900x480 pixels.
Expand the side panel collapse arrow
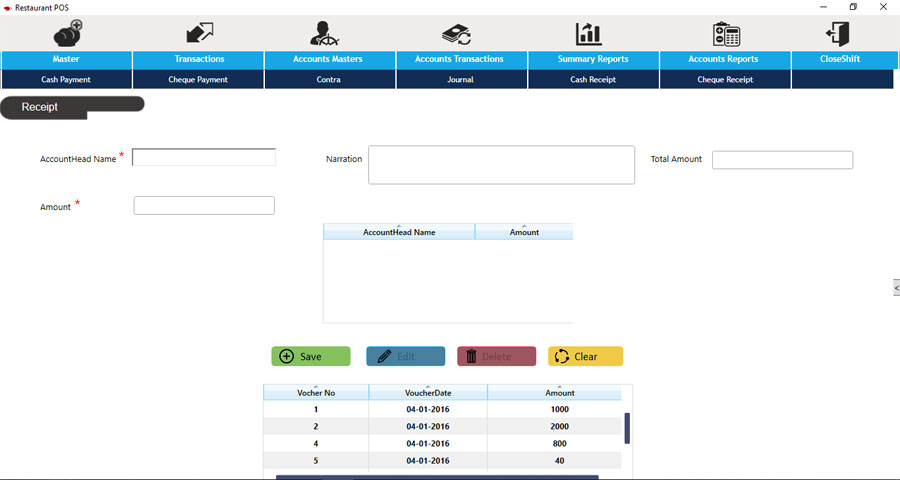(895, 287)
